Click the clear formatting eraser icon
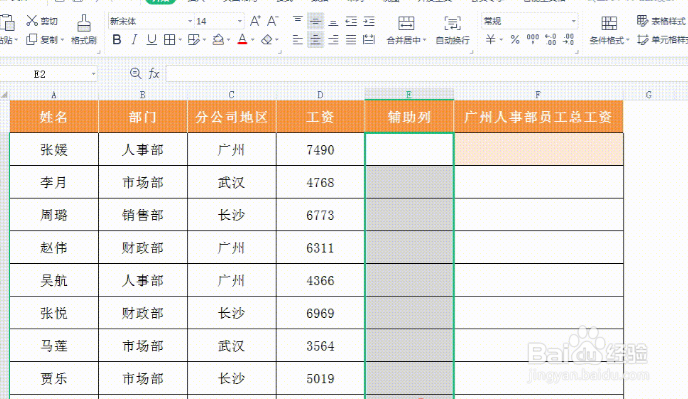This screenshot has width=688, height=399. [x=267, y=40]
